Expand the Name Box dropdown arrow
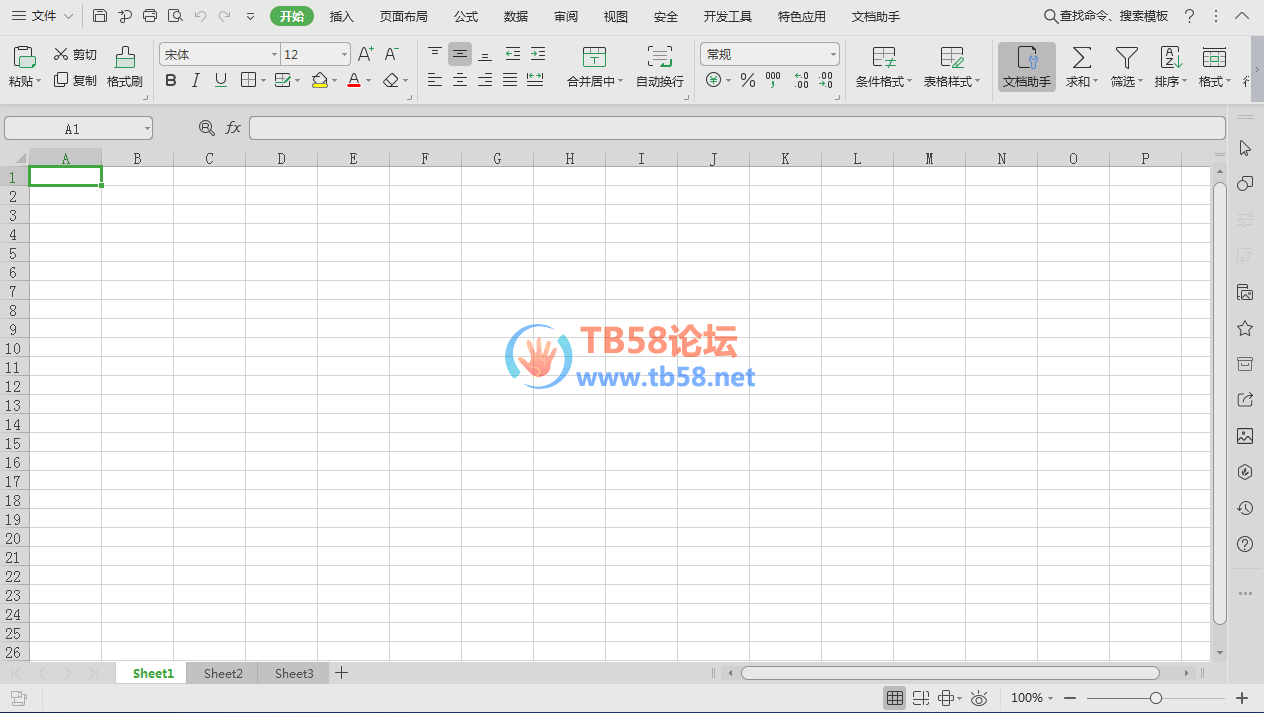The height and width of the screenshot is (713, 1264). tap(147, 128)
